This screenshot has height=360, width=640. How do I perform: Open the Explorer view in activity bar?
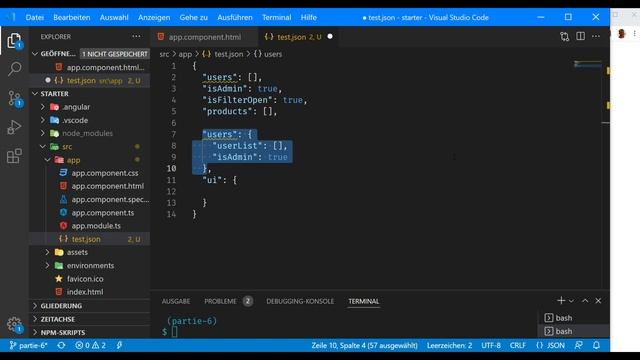click(14, 41)
